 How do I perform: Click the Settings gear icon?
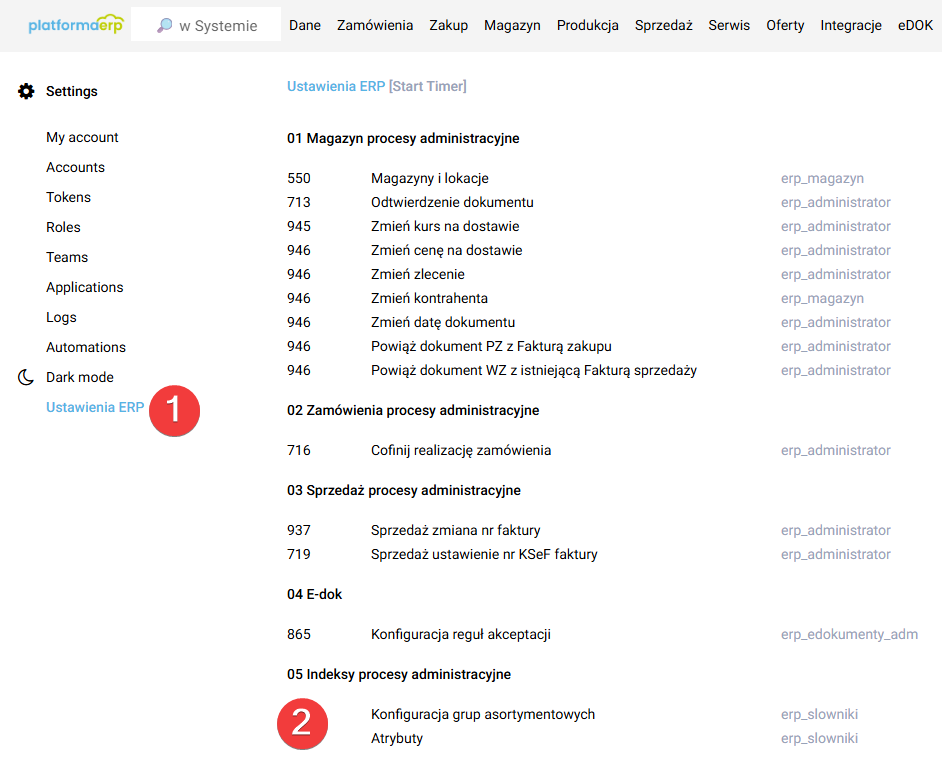point(26,91)
